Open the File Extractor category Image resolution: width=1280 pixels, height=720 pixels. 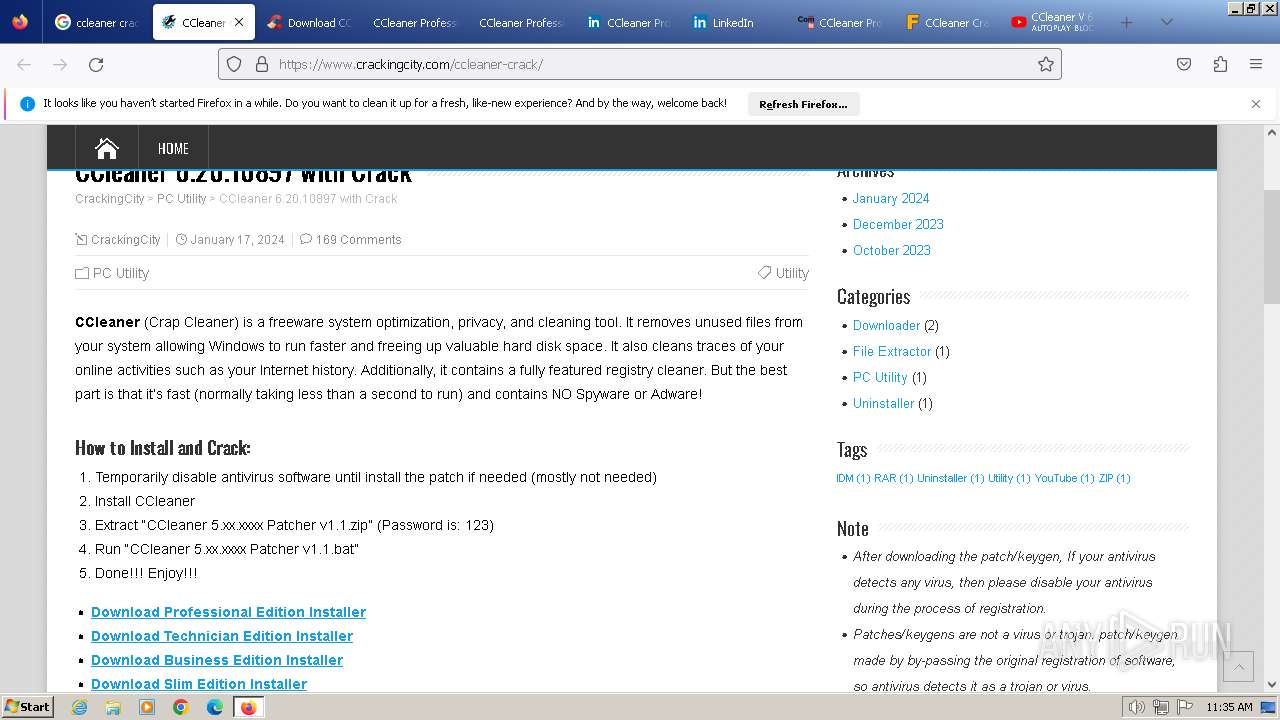(892, 351)
